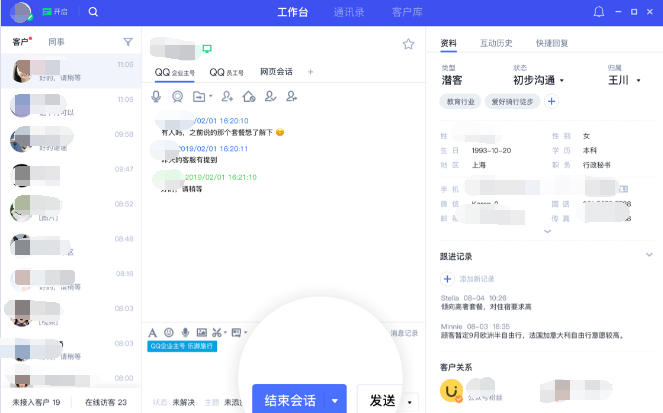The height and width of the screenshot is (413, 663).
Task: Open the dropdown arrow beside 结束会话
Action: pyautogui.click(x=335, y=400)
